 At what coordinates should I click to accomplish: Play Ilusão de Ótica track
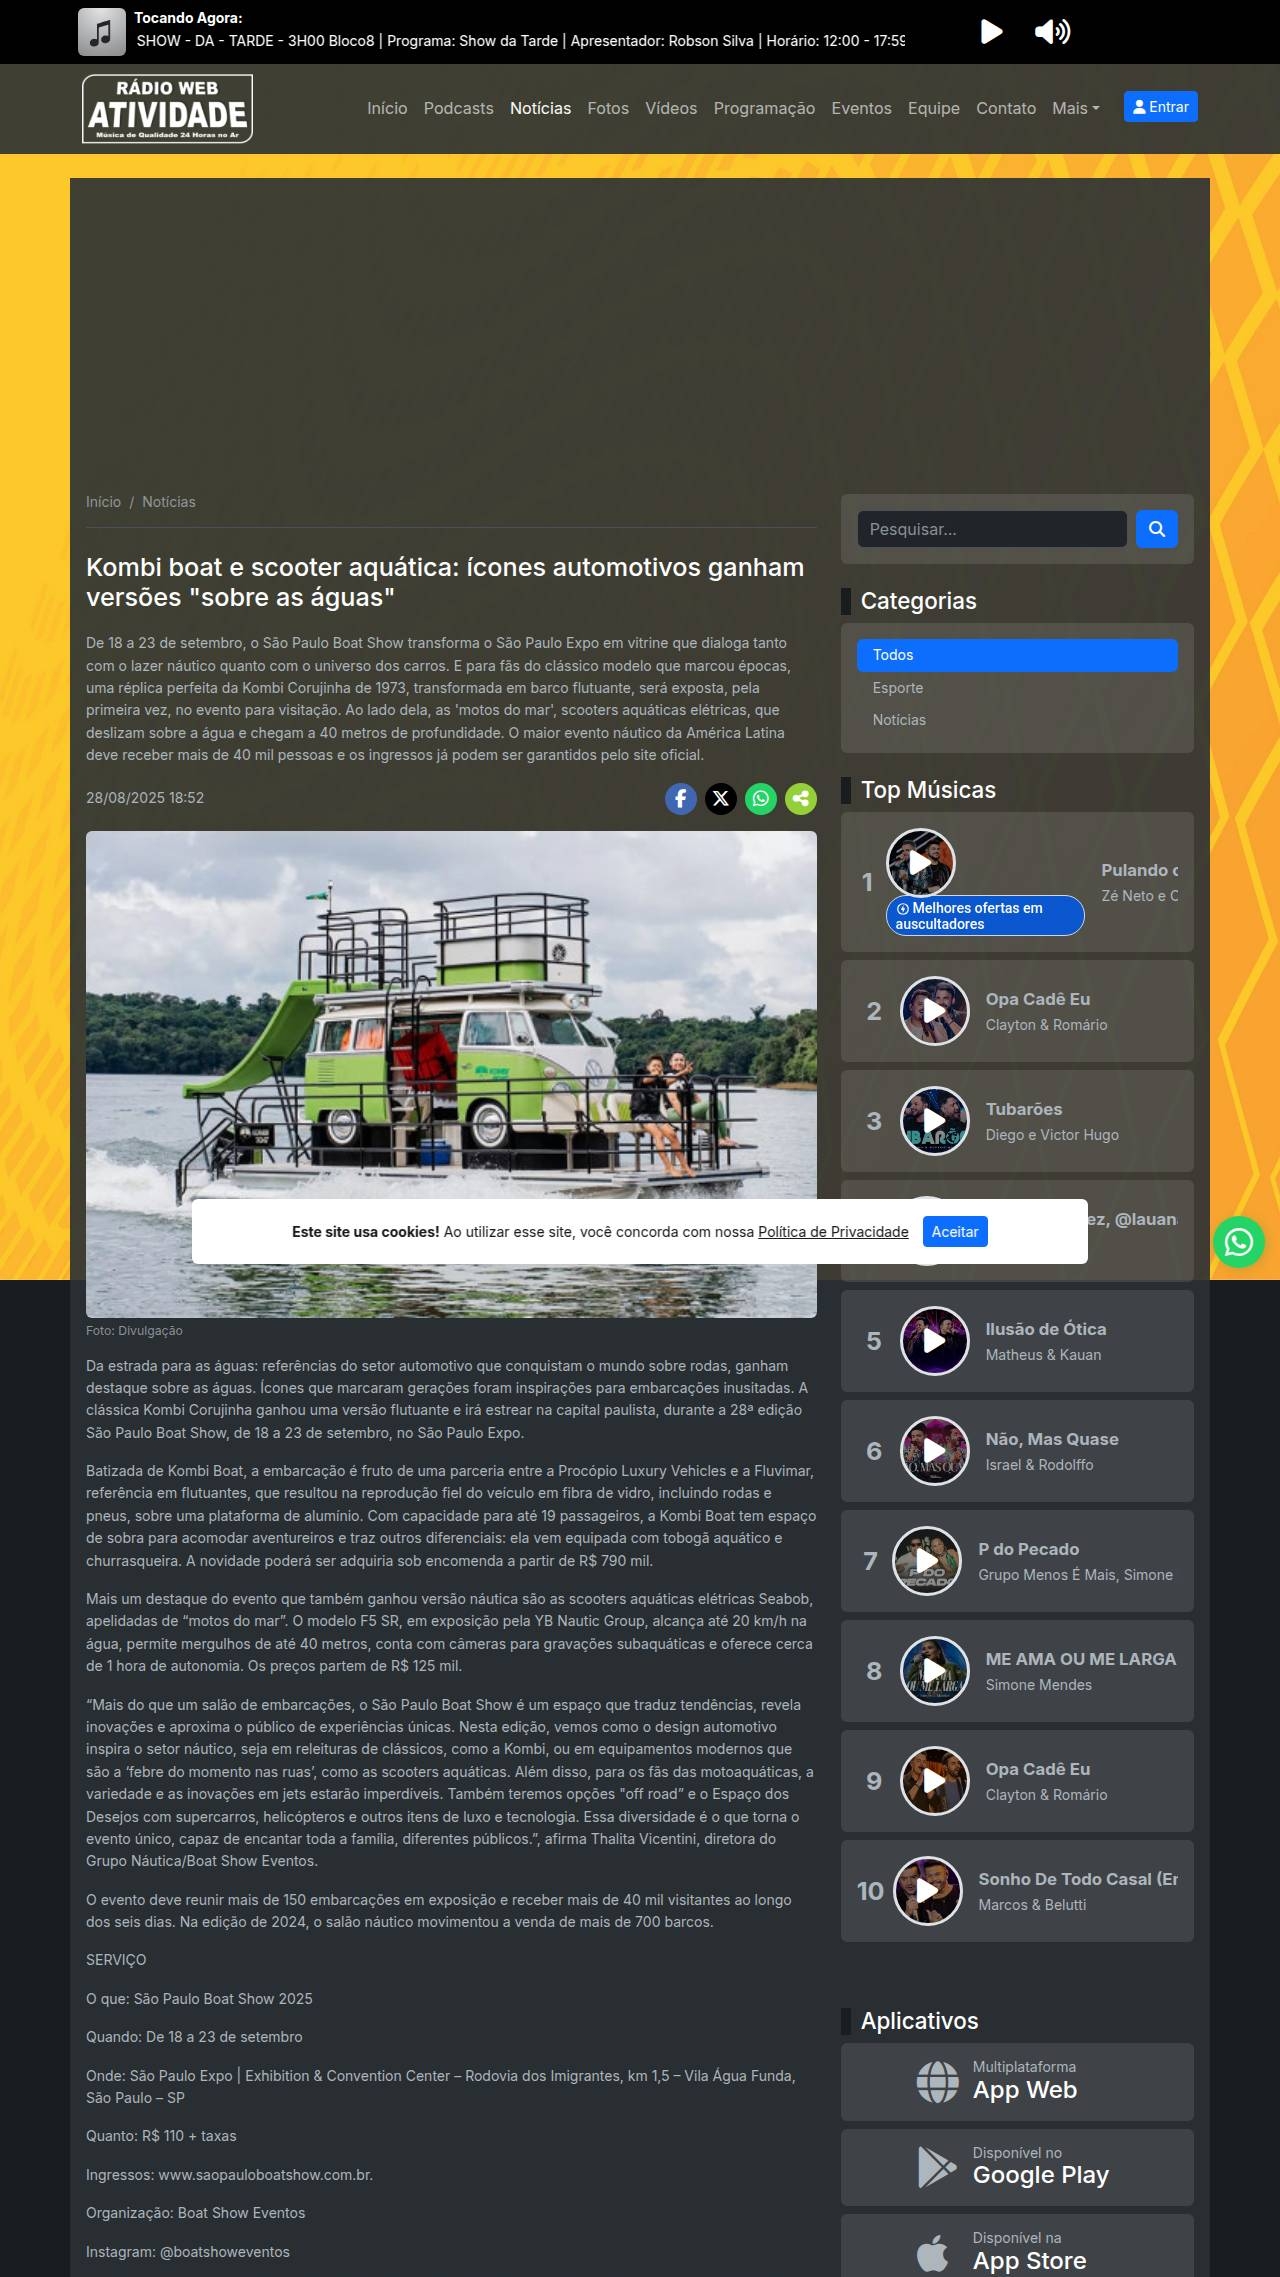[934, 1341]
